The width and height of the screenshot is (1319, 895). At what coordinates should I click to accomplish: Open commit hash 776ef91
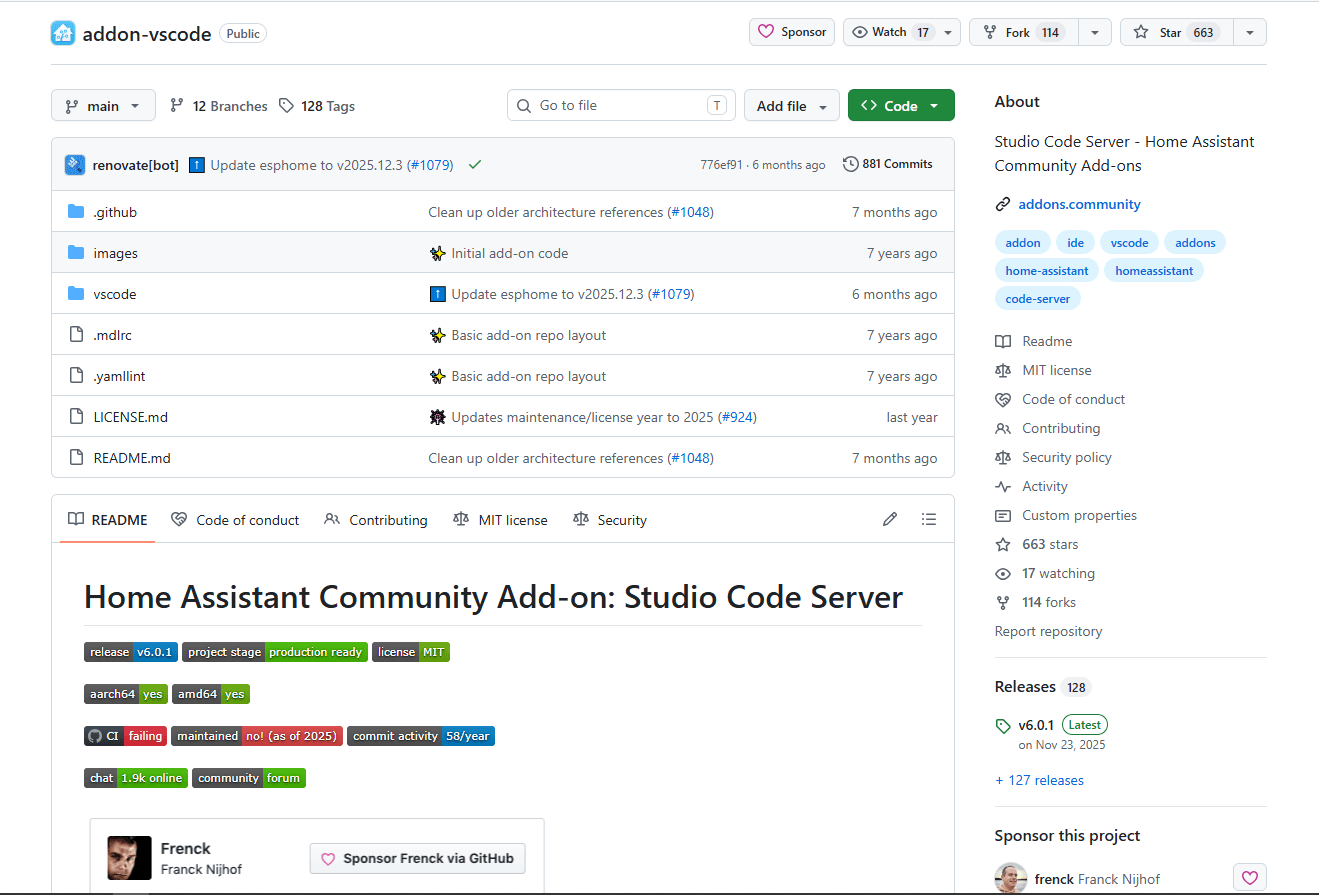tap(721, 165)
